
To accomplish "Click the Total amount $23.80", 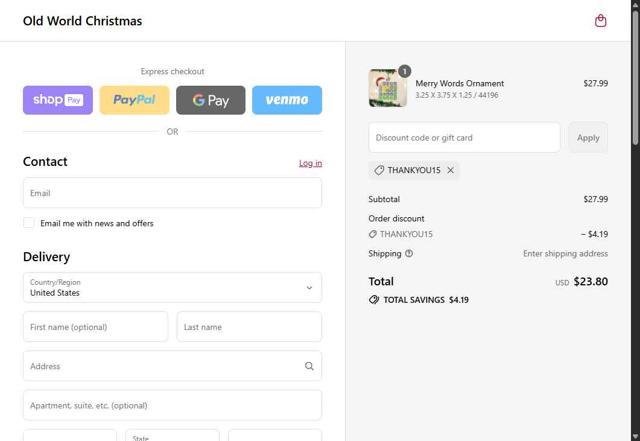I will click(591, 281).
